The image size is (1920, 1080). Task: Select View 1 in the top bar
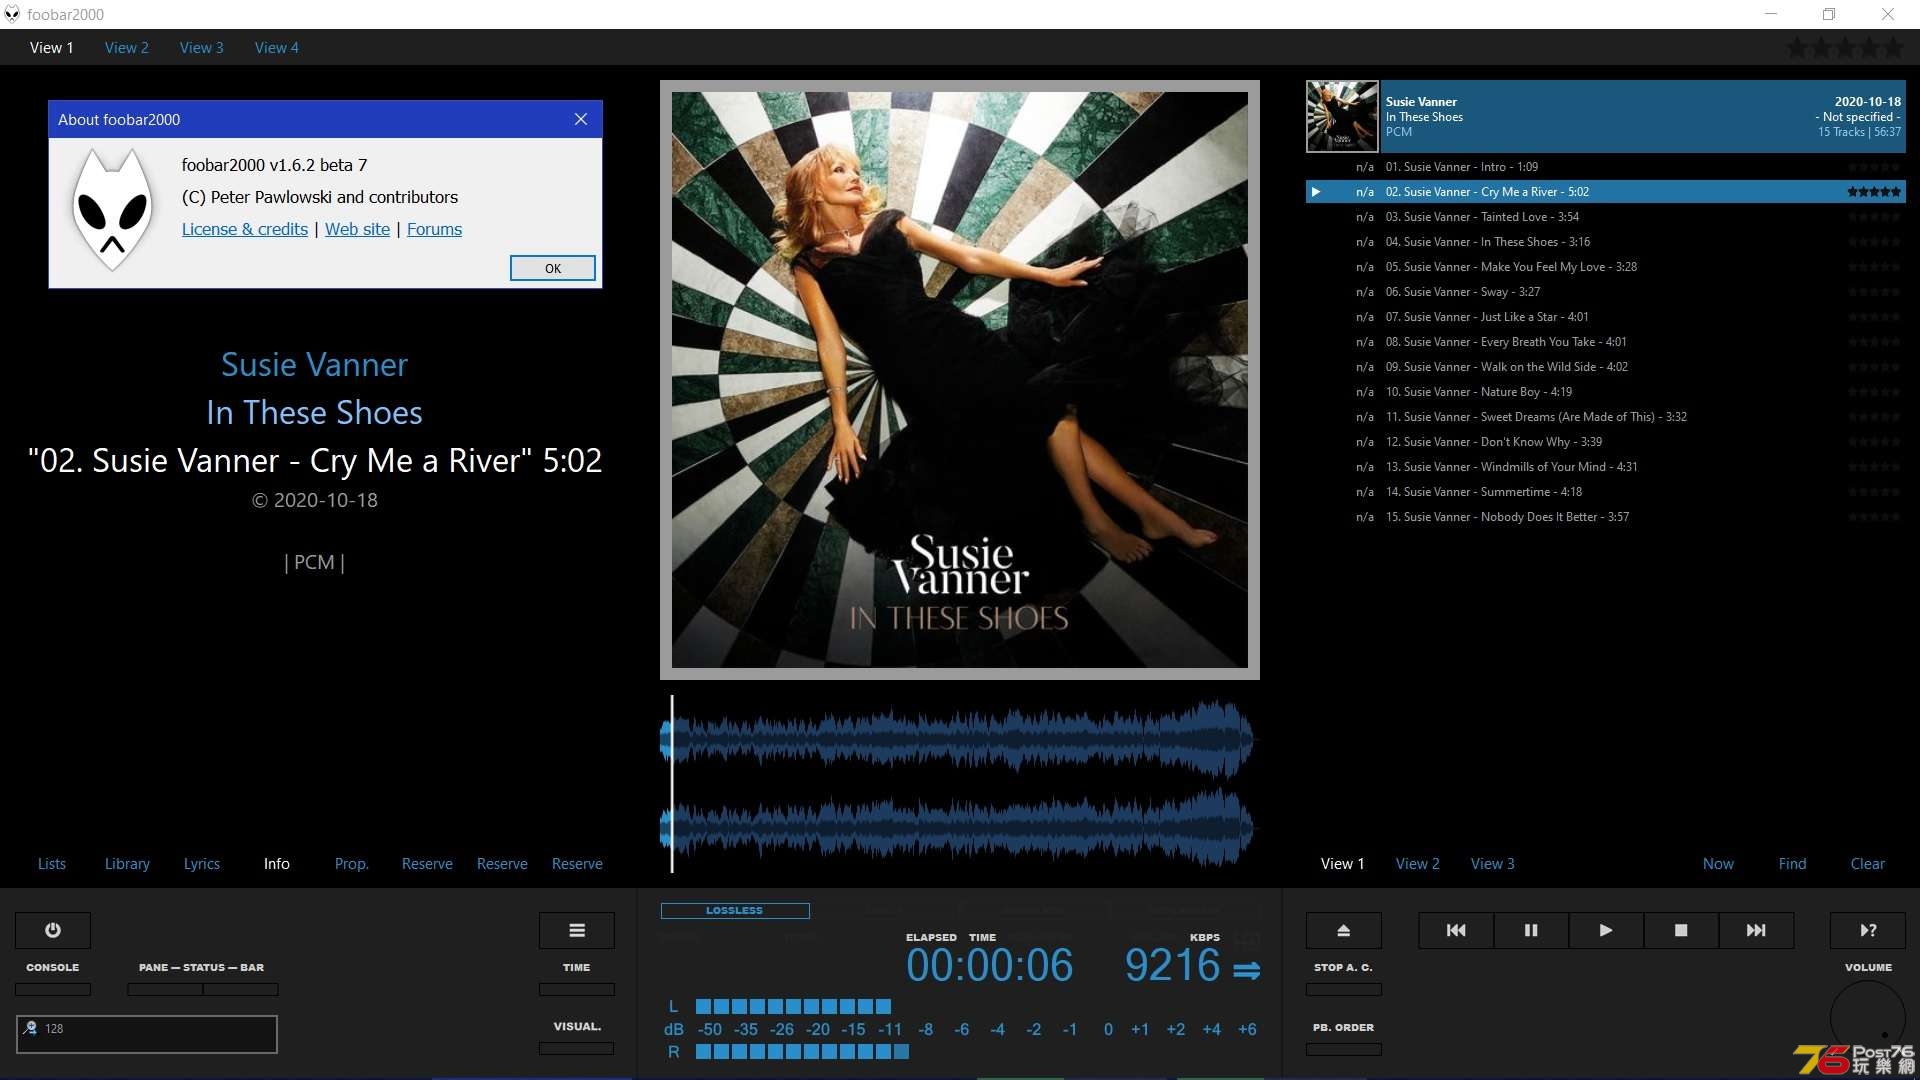coord(52,48)
